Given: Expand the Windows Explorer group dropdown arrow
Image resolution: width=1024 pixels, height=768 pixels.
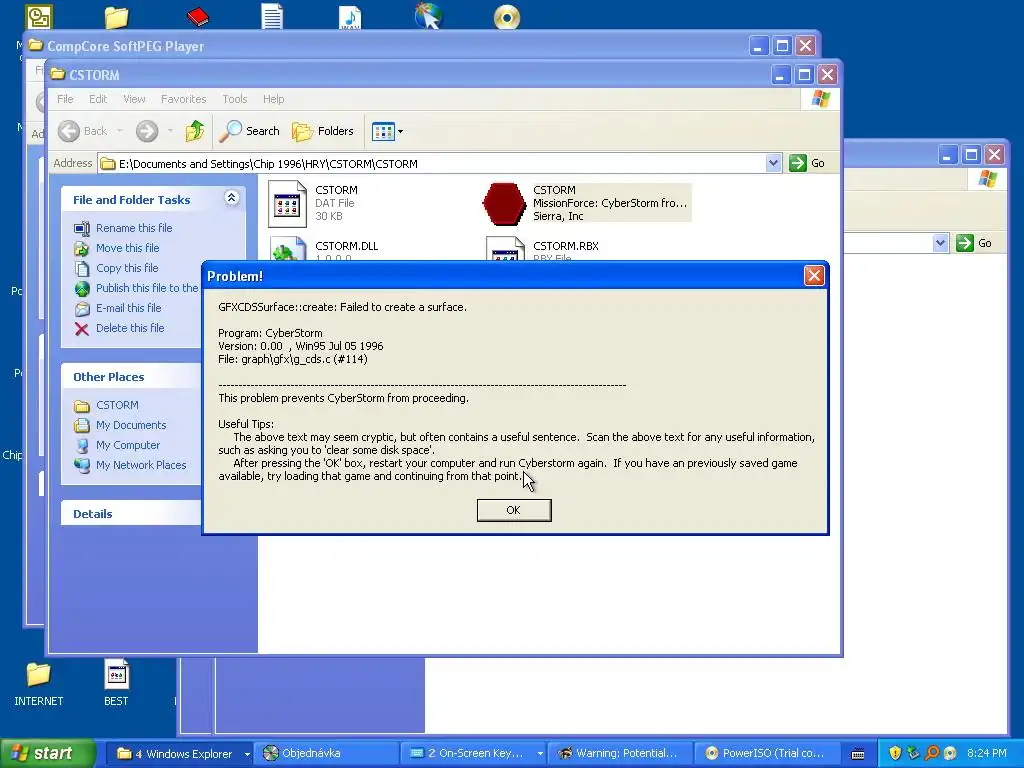Looking at the screenshot, I should pyautogui.click(x=247, y=754).
